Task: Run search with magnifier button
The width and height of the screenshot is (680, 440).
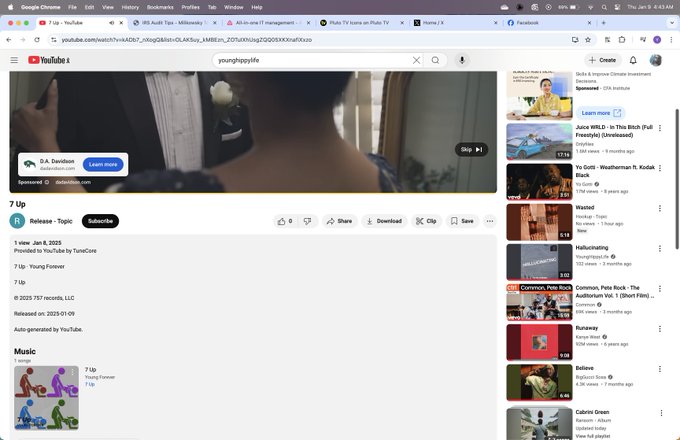Action: pyautogui.click(x=435, y=60)
